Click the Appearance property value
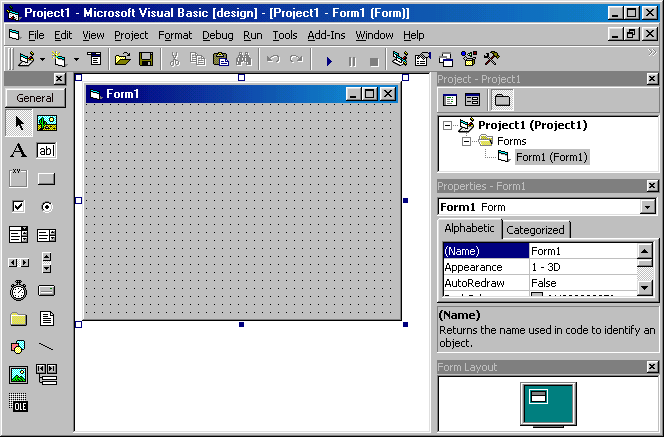This screenshot has height=437, width=664. (x=583, y=267)
